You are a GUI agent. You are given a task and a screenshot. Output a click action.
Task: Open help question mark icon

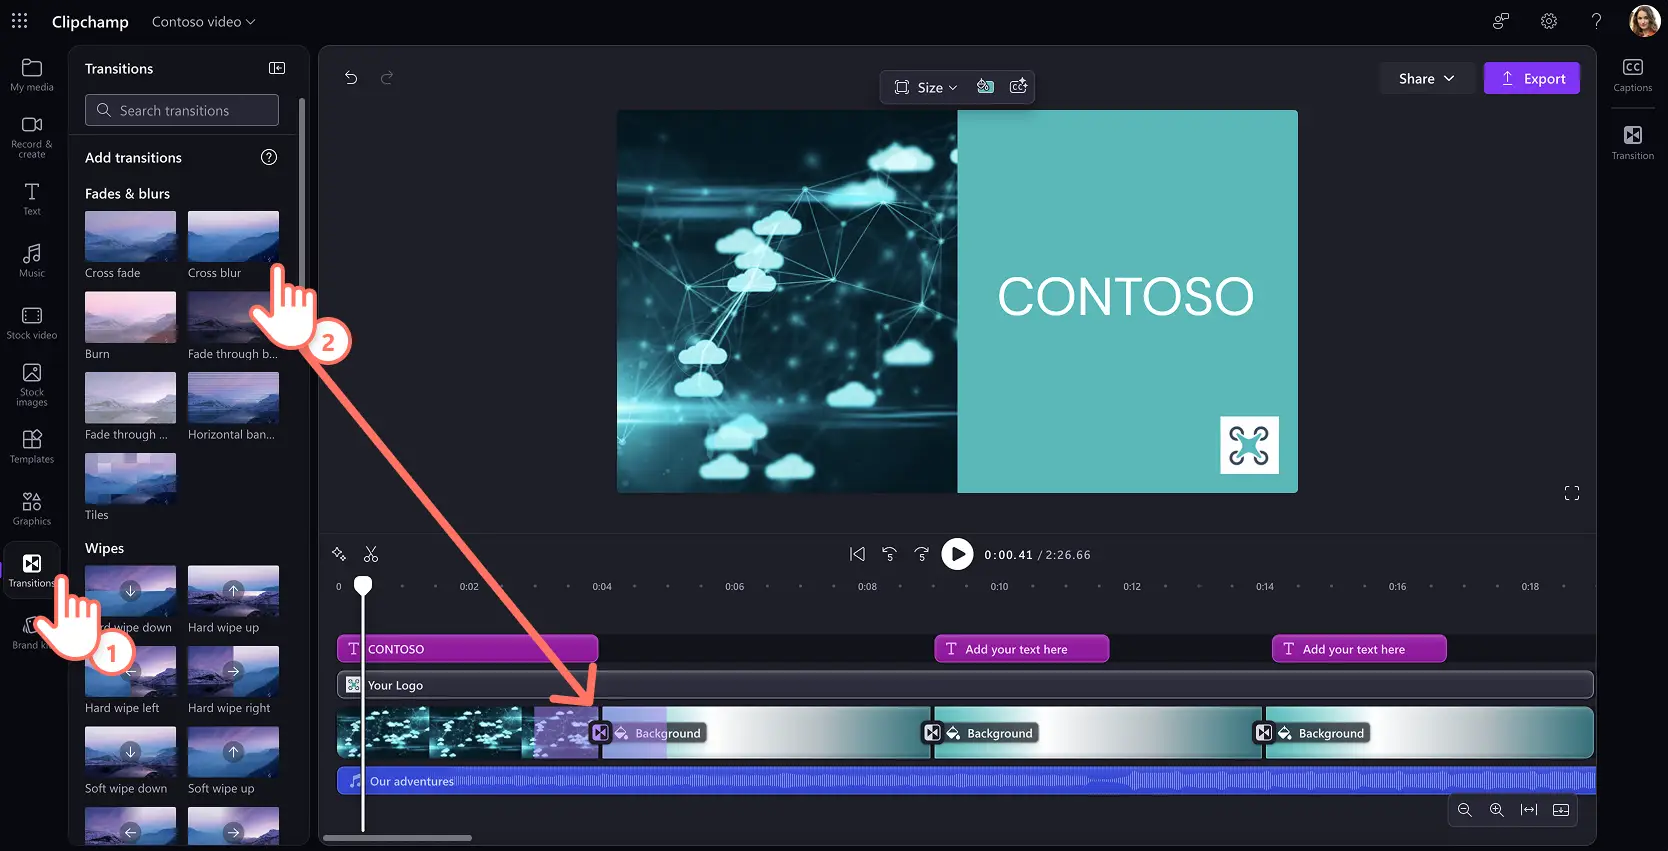click(x=1596, y=21)
